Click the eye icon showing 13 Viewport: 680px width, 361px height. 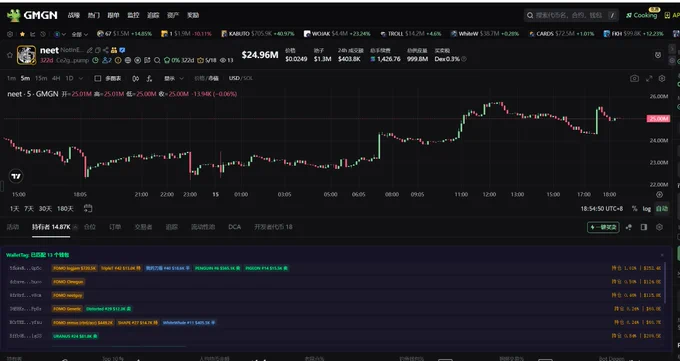tap(223, 60)
